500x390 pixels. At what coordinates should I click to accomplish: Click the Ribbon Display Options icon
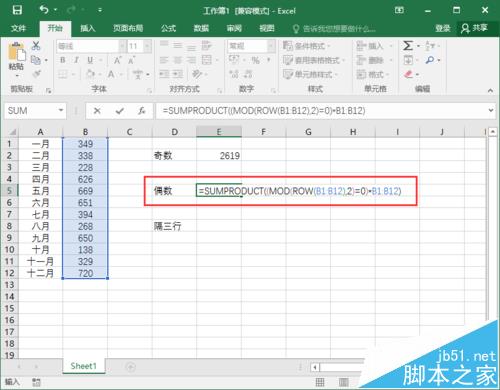pyautogui.click(x=399, y=10)
